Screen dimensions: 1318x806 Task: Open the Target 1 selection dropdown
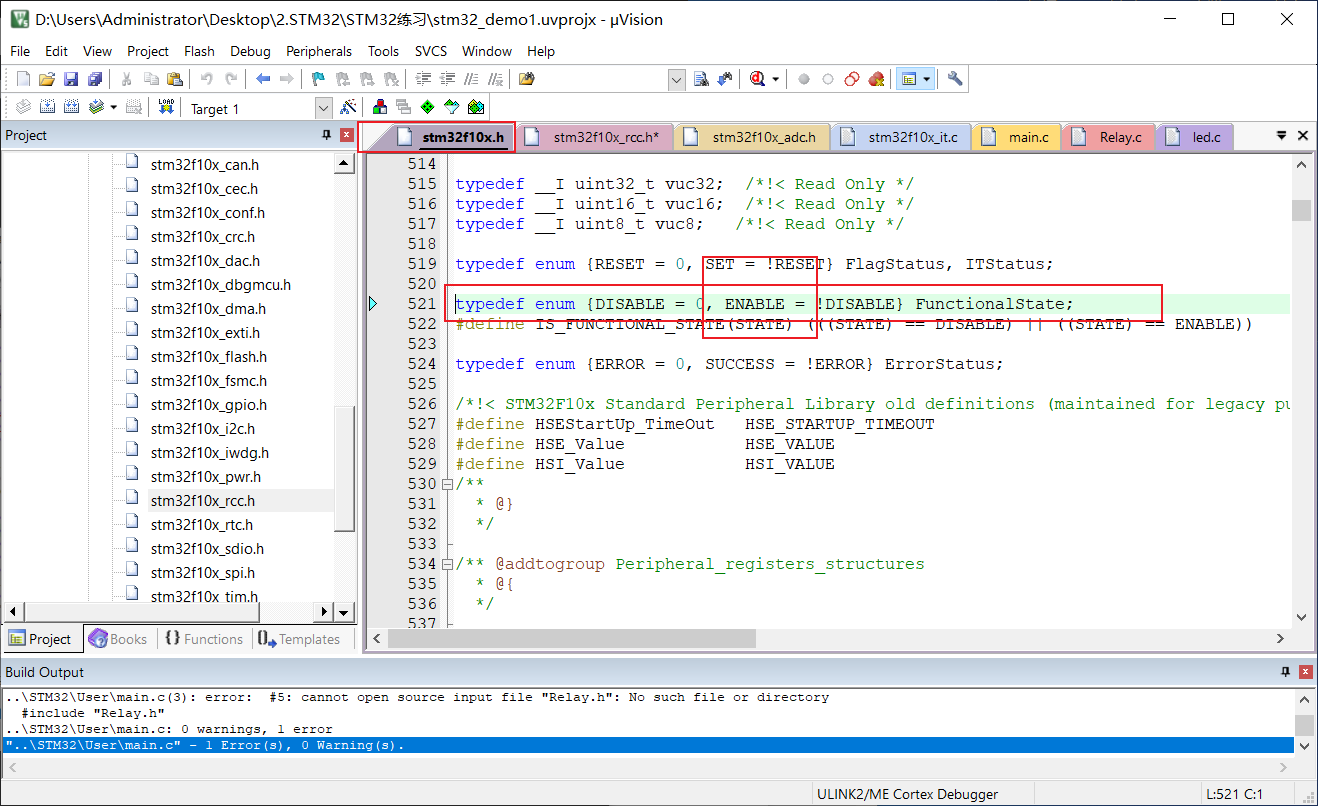click(x=323, y=108)
